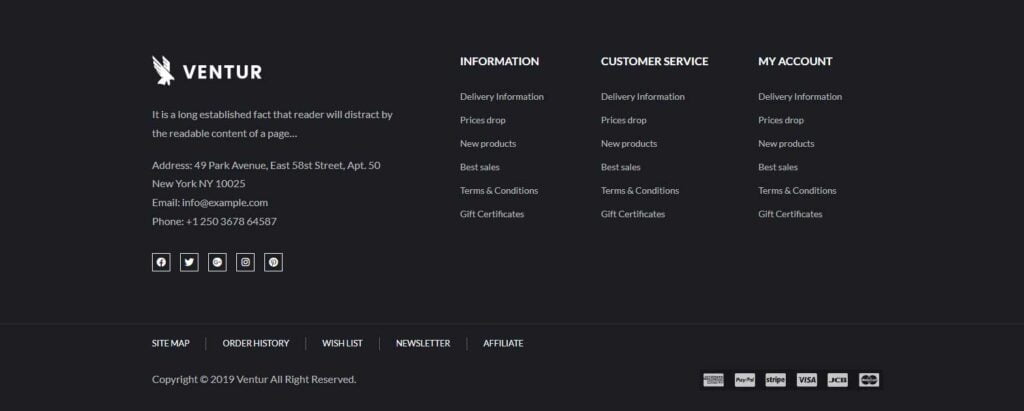Open Site Map in footer menu

coord(171,343)
